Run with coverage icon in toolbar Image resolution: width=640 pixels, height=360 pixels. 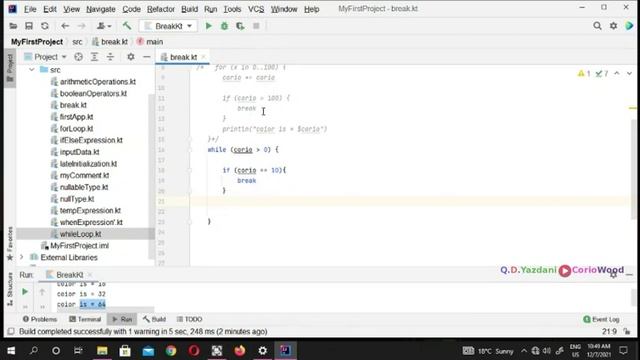[x=240, y=26]
